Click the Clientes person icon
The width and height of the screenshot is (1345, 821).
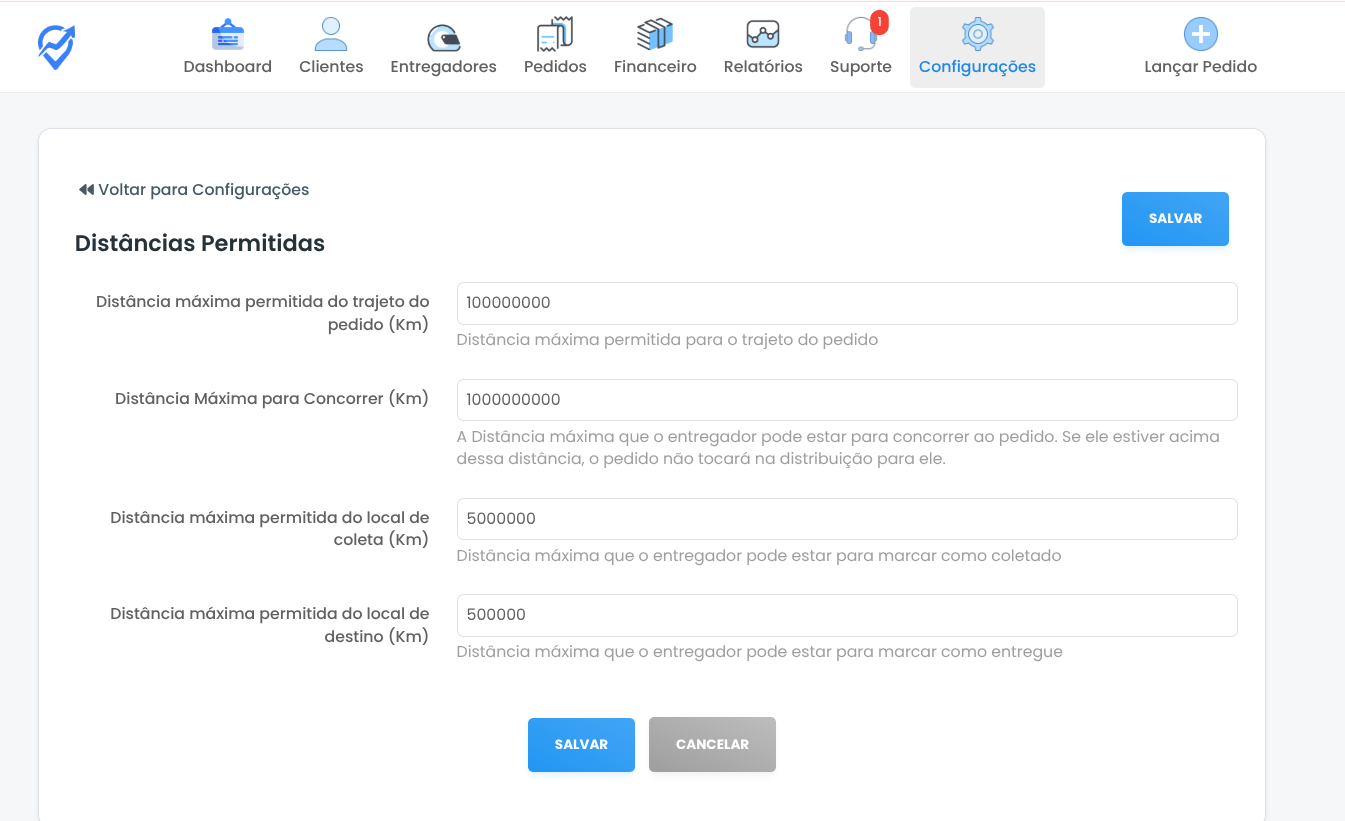click(331, 35)
